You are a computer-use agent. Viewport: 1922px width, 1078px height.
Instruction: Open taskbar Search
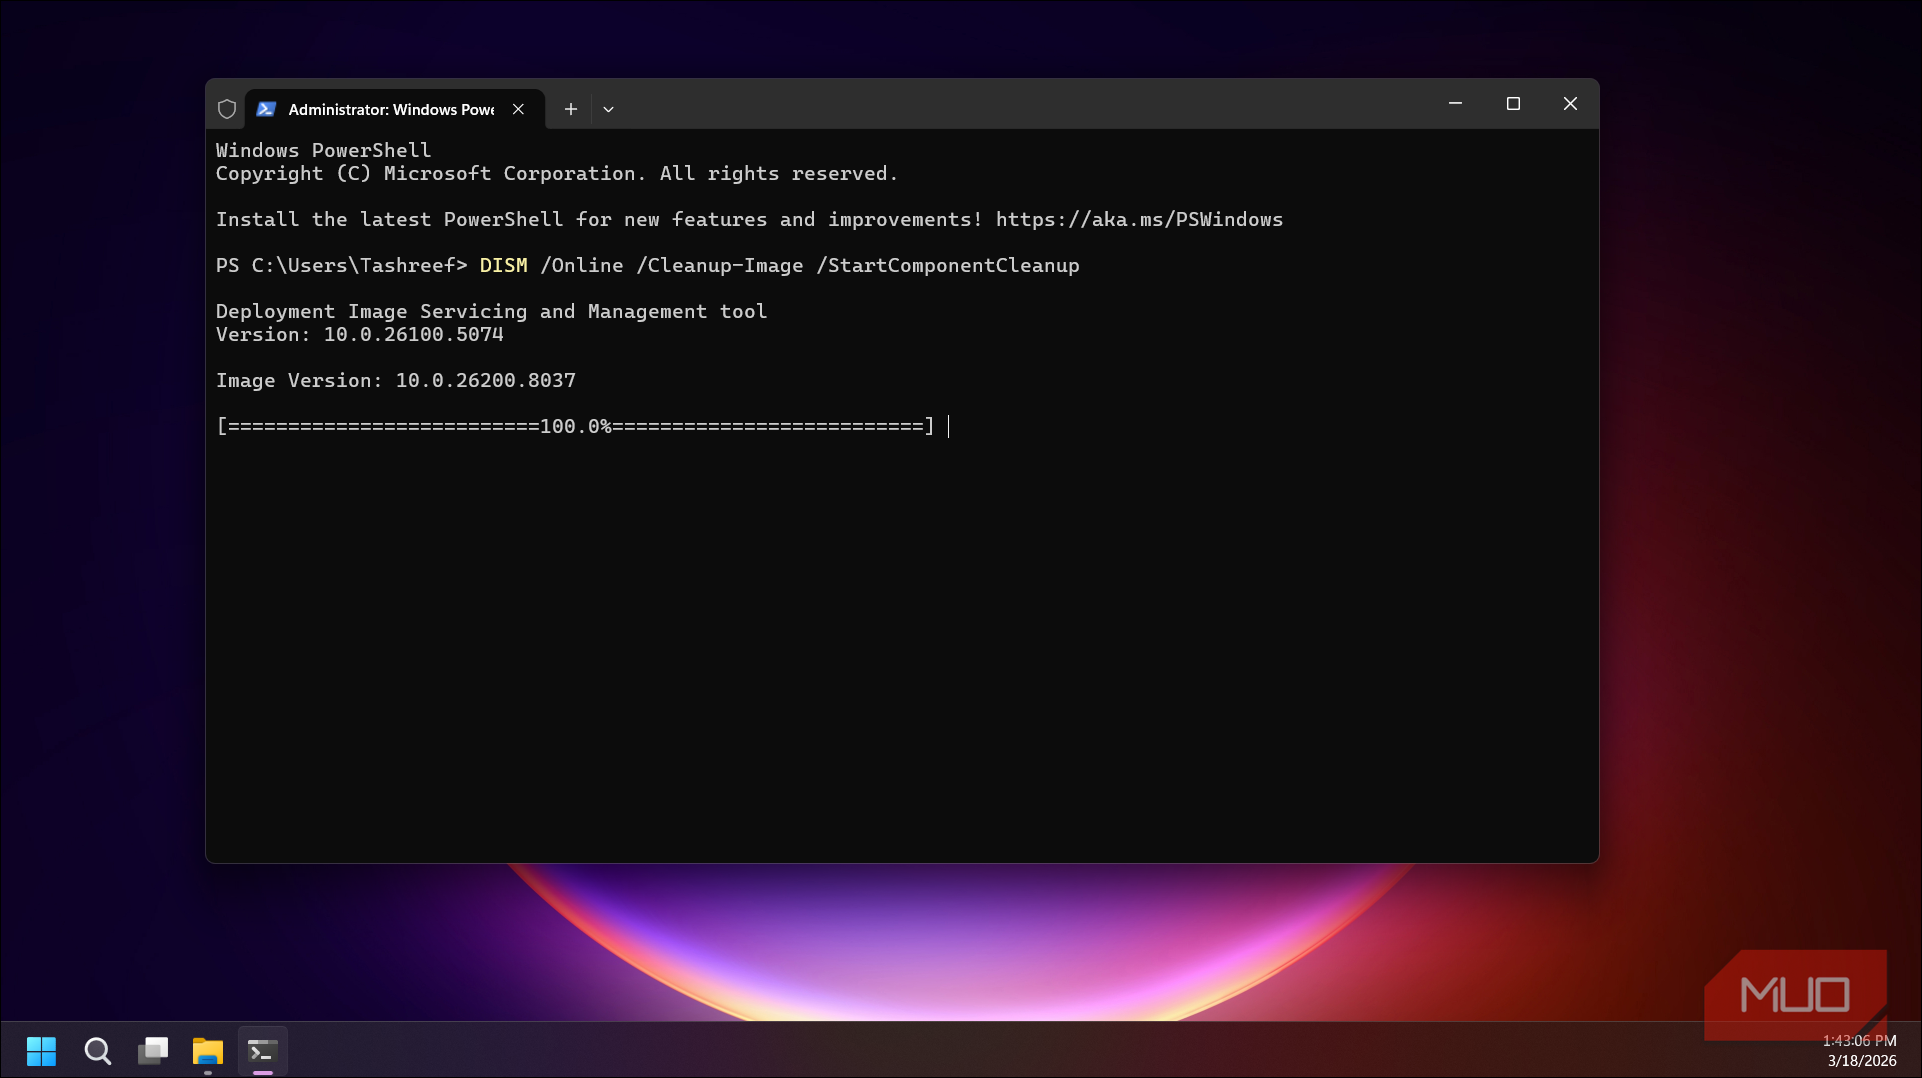point(97,1051)
